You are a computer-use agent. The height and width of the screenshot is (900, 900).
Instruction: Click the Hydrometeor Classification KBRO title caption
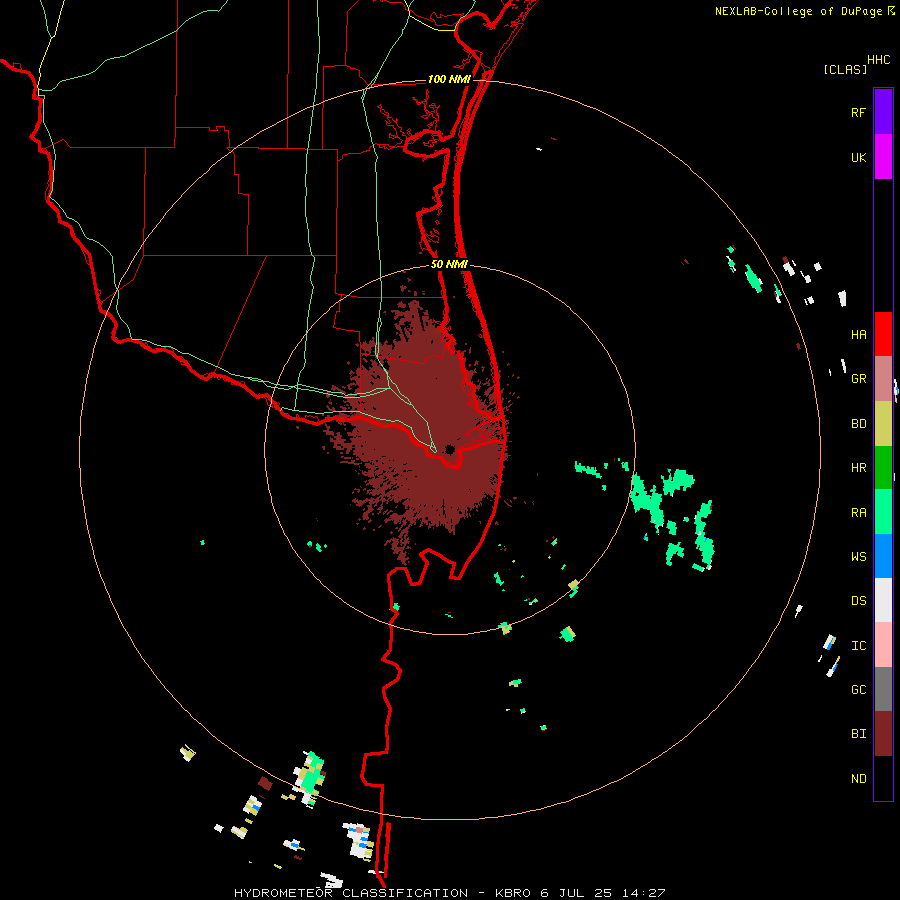click(x=449, y=893)
